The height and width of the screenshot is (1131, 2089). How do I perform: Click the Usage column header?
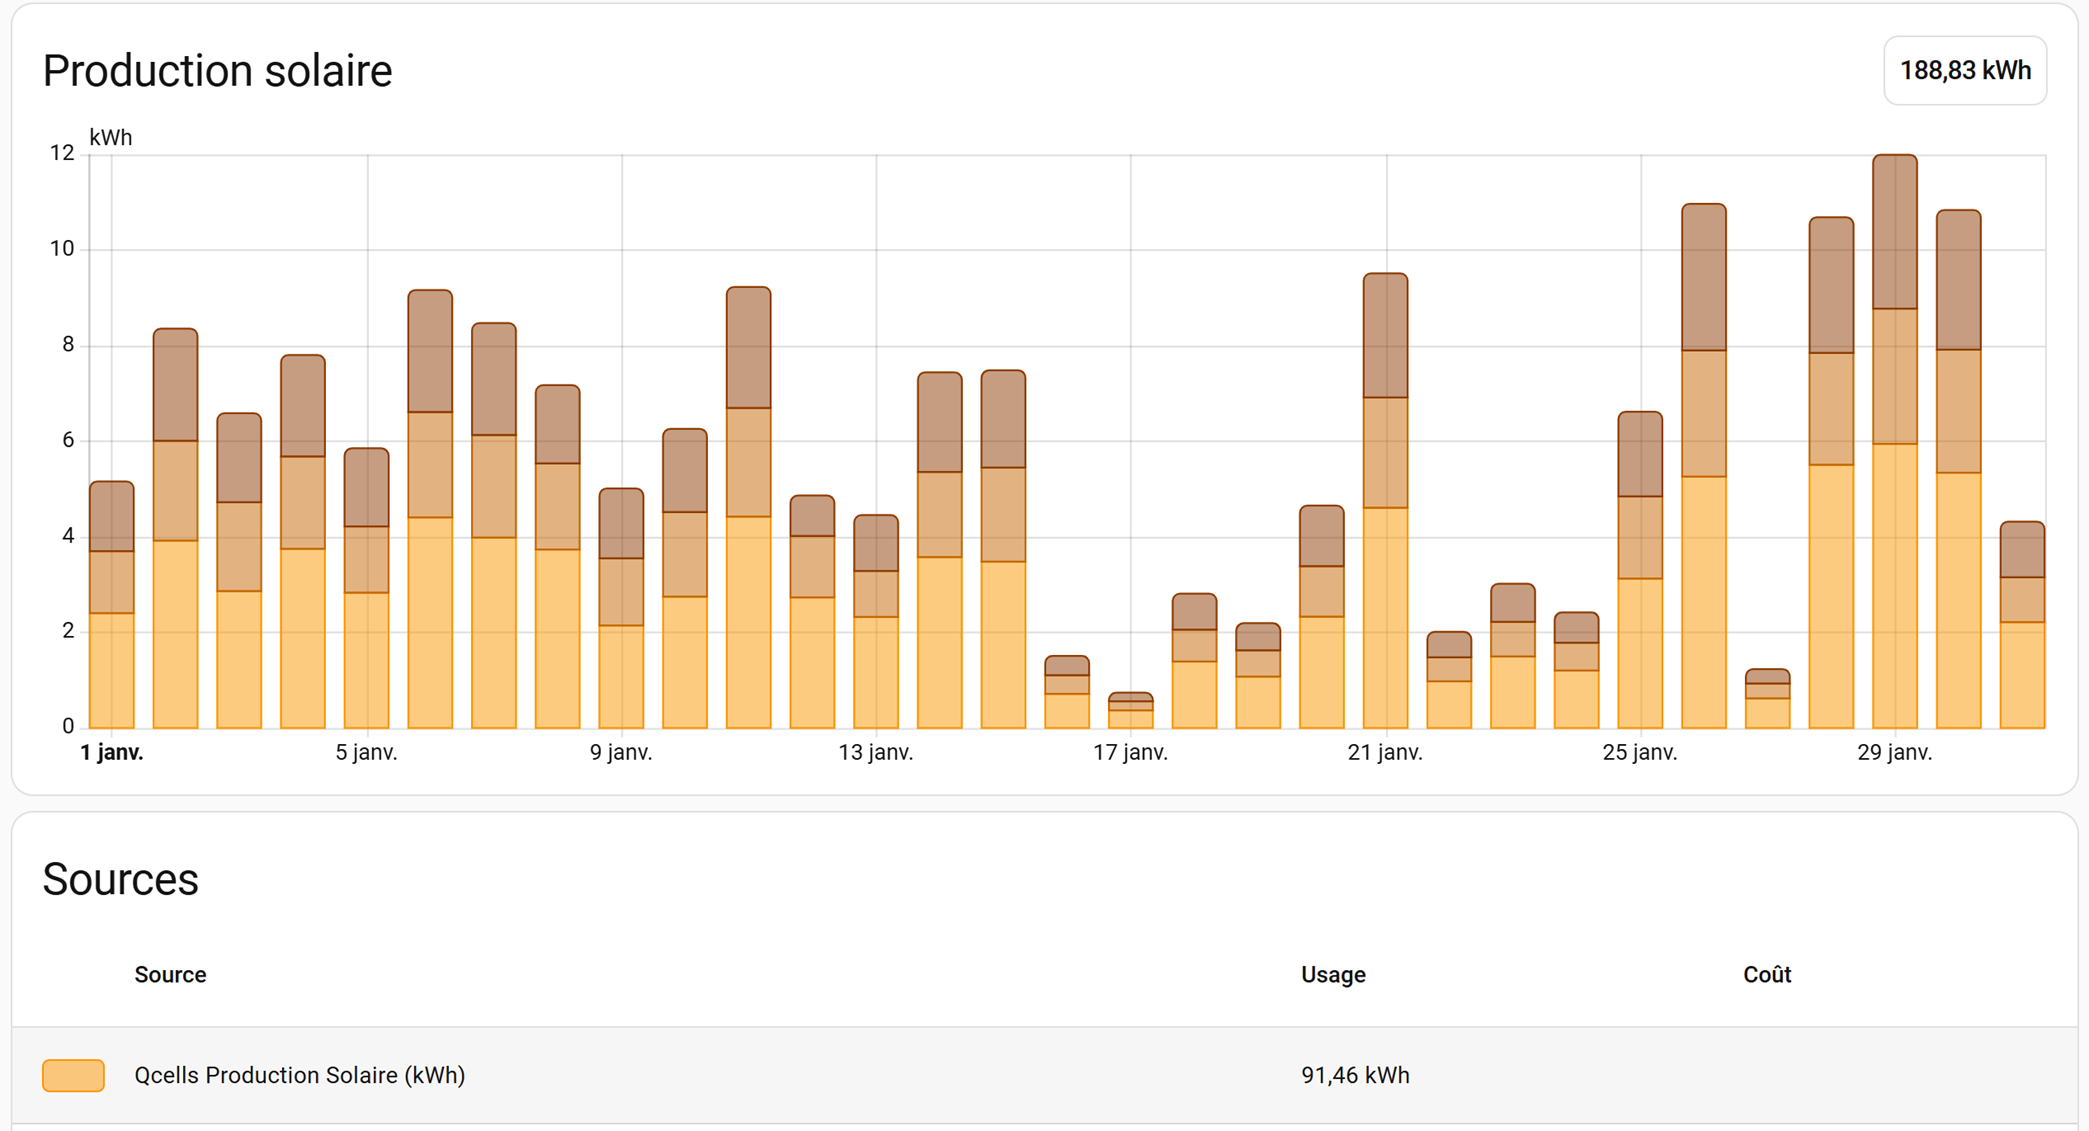1332,974
